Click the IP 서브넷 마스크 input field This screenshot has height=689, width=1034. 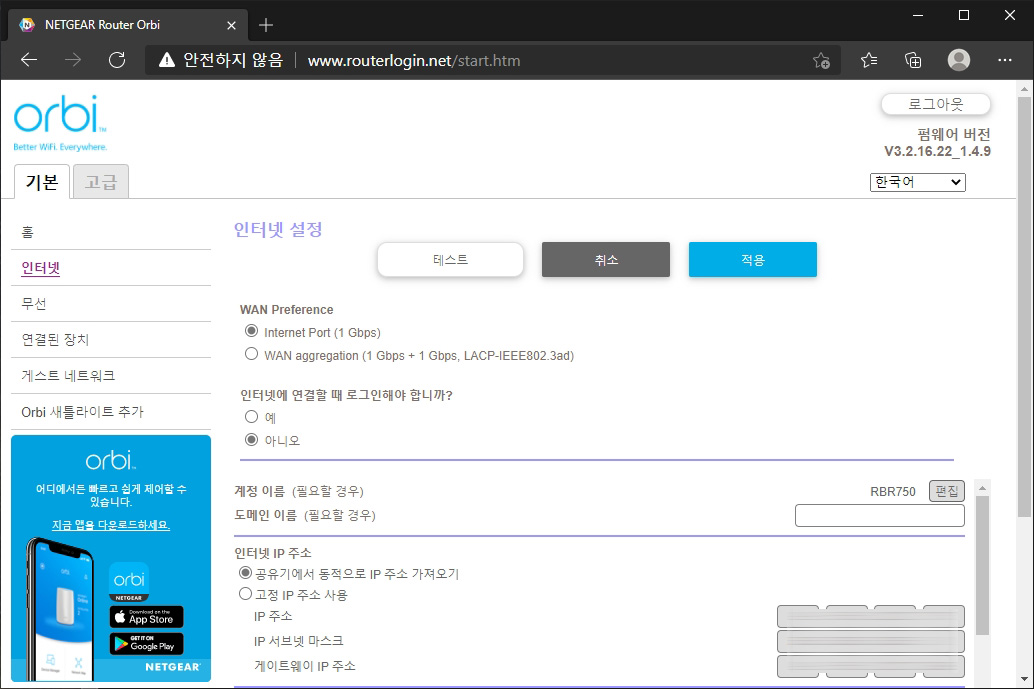[870, 641]
